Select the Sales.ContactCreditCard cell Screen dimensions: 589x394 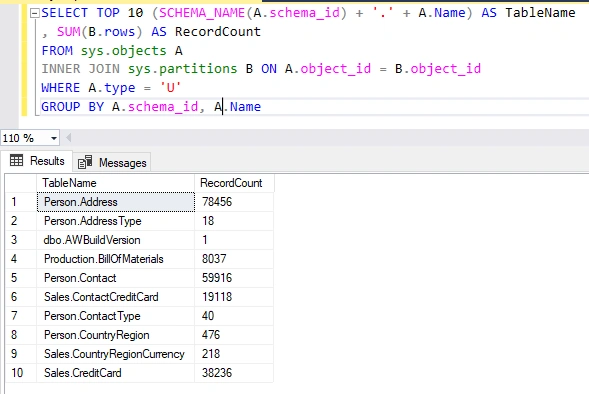pos(116,297)
